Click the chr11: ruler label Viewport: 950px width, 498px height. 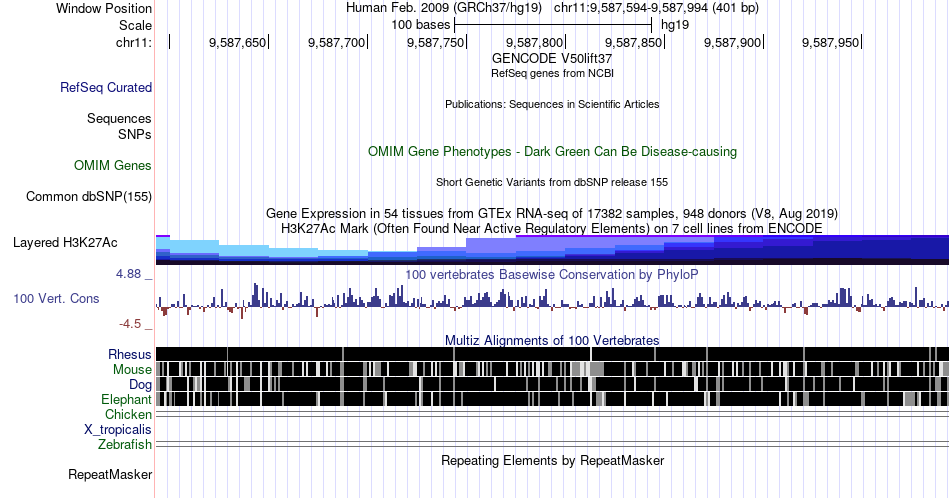click(133, 42)
